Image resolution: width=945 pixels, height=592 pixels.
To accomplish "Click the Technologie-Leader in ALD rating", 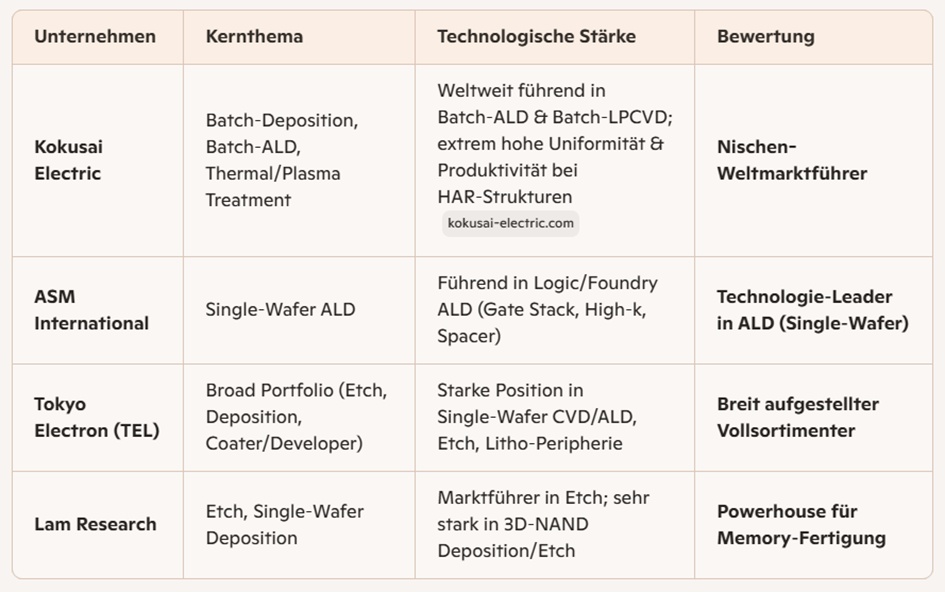I will (812, 310).
